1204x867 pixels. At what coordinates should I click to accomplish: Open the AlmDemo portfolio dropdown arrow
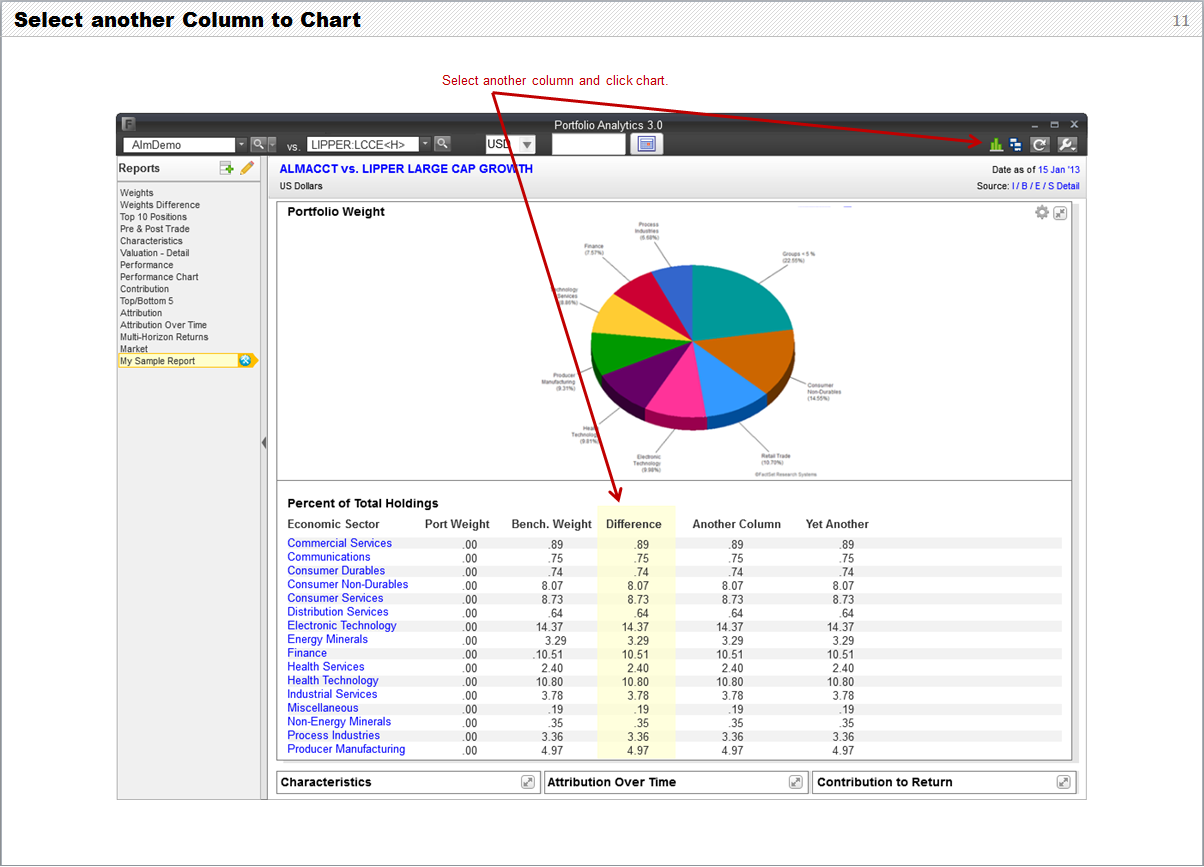click(241, 144)
